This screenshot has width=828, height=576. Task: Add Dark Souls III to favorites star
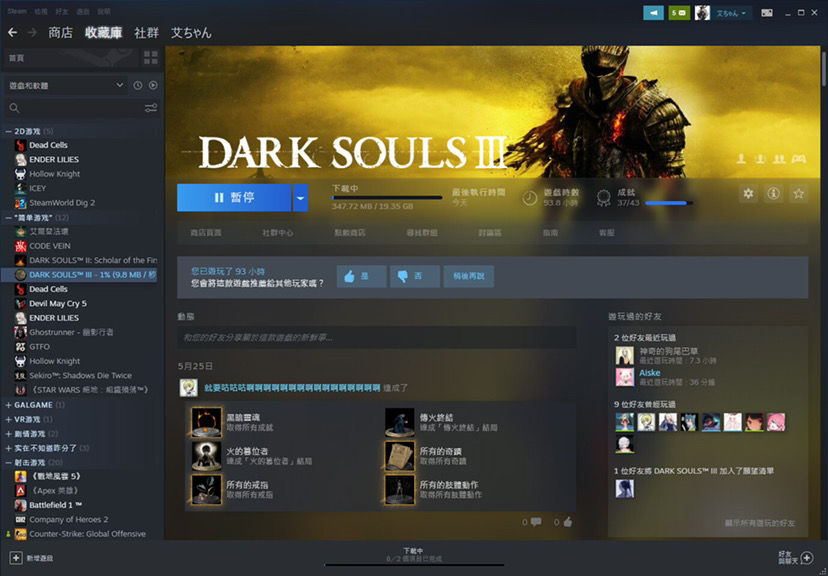click(x=798, y=194)
